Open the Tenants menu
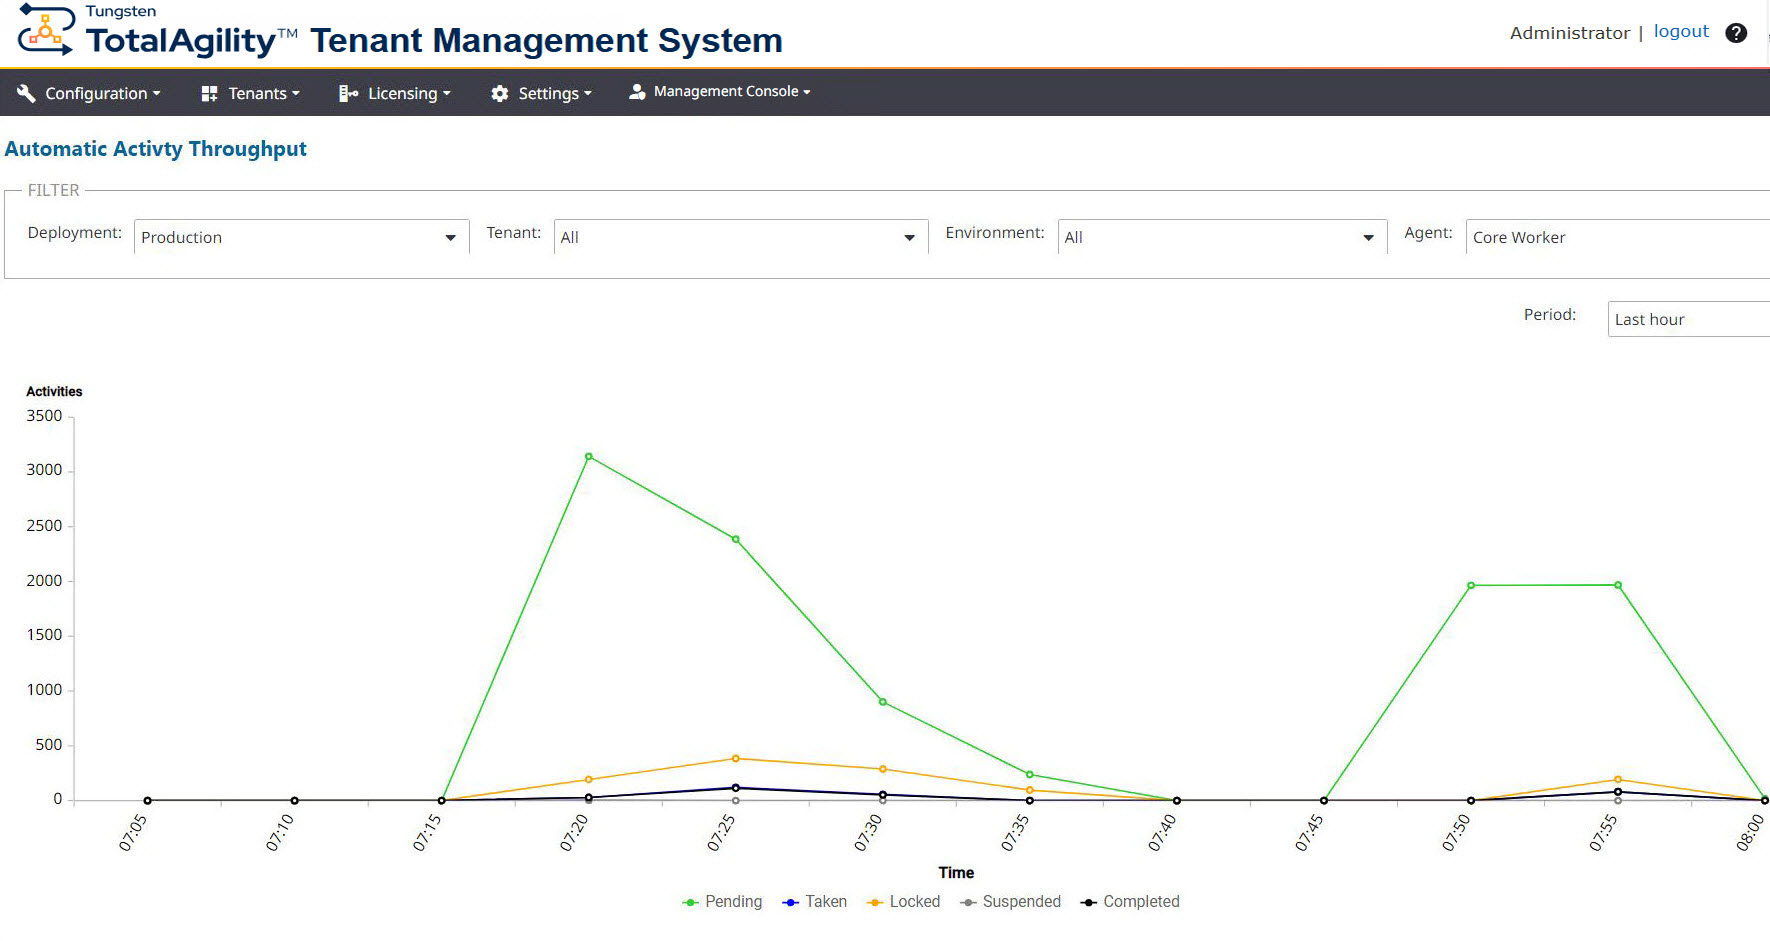The width and height of the screenshot is (1770, 941). [x=255, y=92]
